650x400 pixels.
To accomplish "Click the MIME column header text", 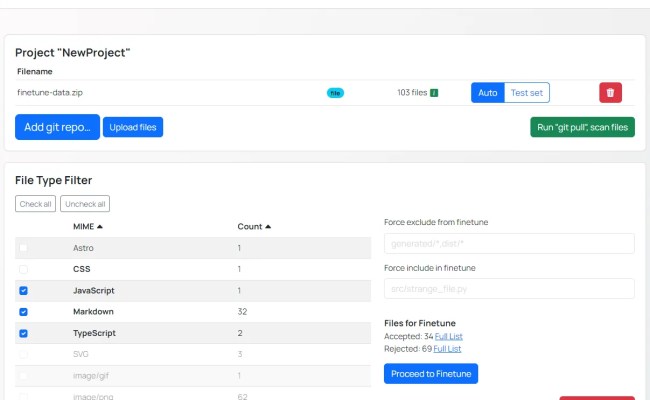I will point(83,226).
